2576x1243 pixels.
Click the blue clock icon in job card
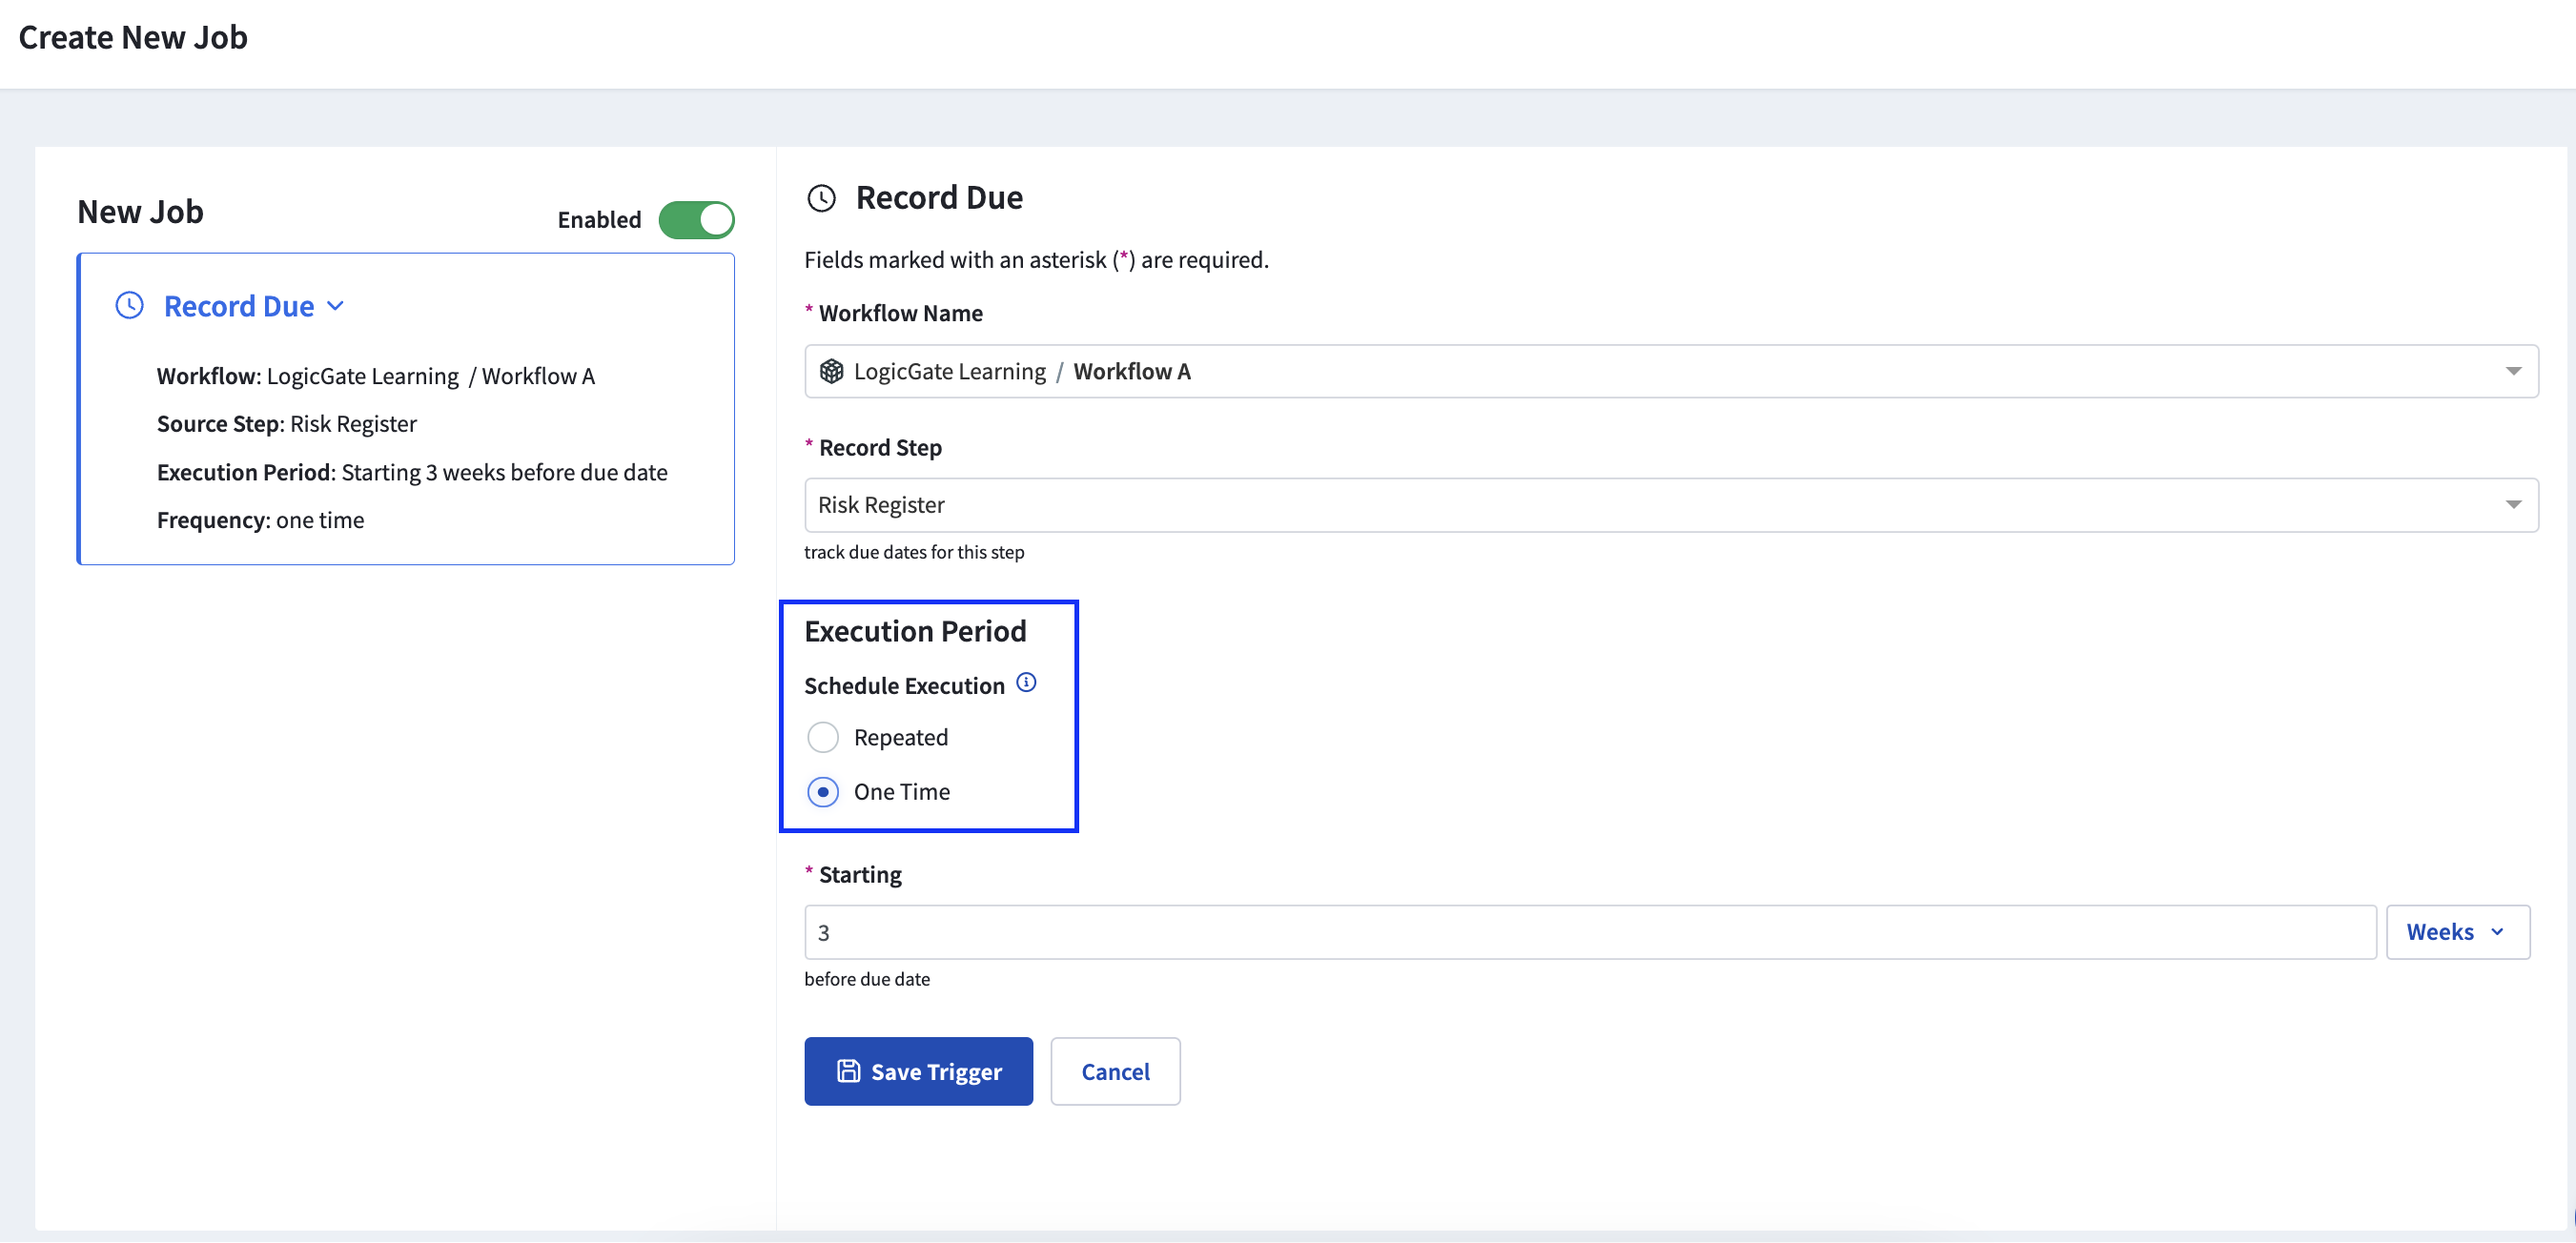click(129, 306)
